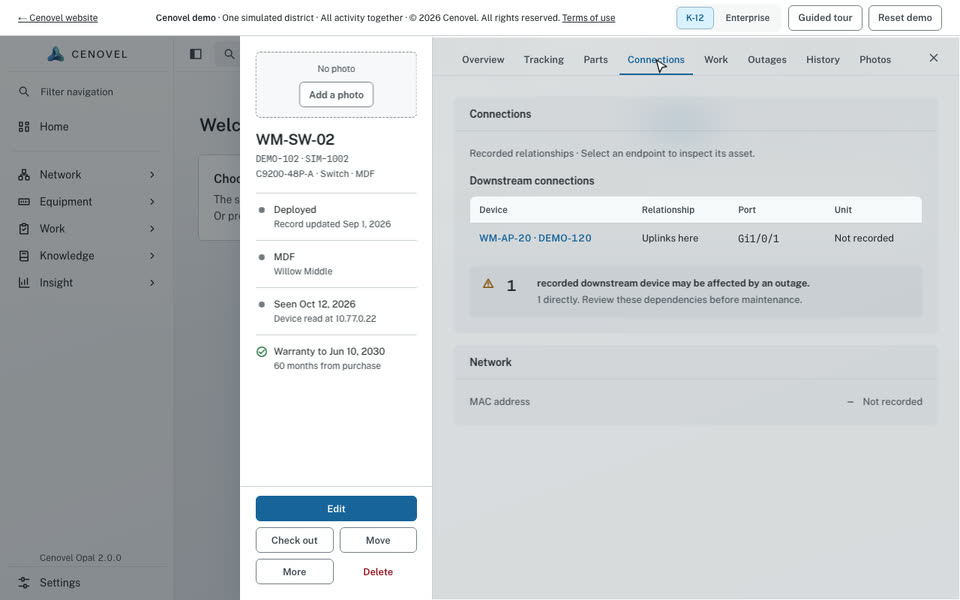Image resolution: width=960 pixels, height=600 pixels.
Task: Click Reset demo
Action: pos(905,18)
